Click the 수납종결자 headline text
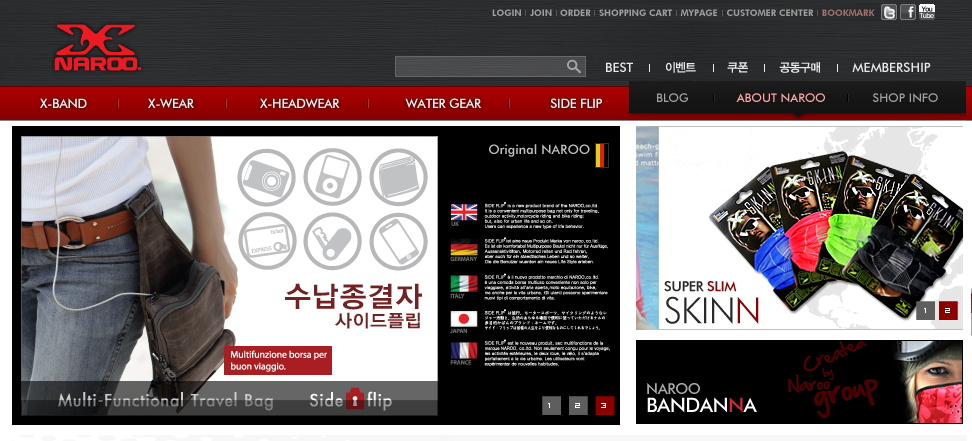Viewport: 972px width, 441px height. pyautogui.click(x=353, y=297)
